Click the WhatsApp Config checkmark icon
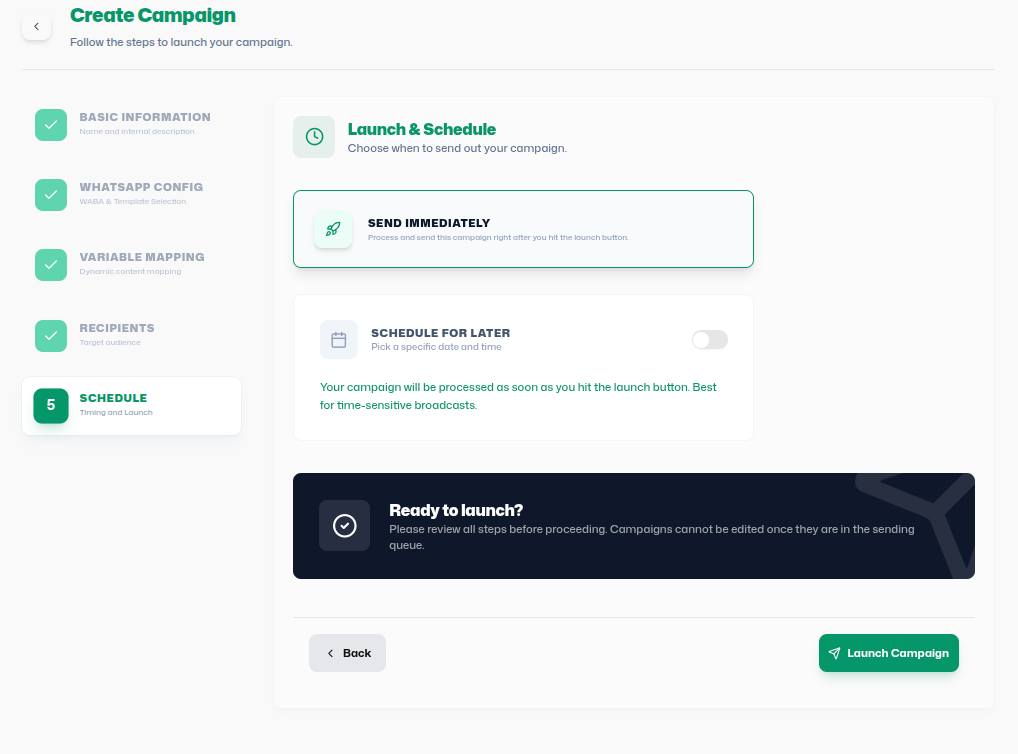 [x=51, y=195]
